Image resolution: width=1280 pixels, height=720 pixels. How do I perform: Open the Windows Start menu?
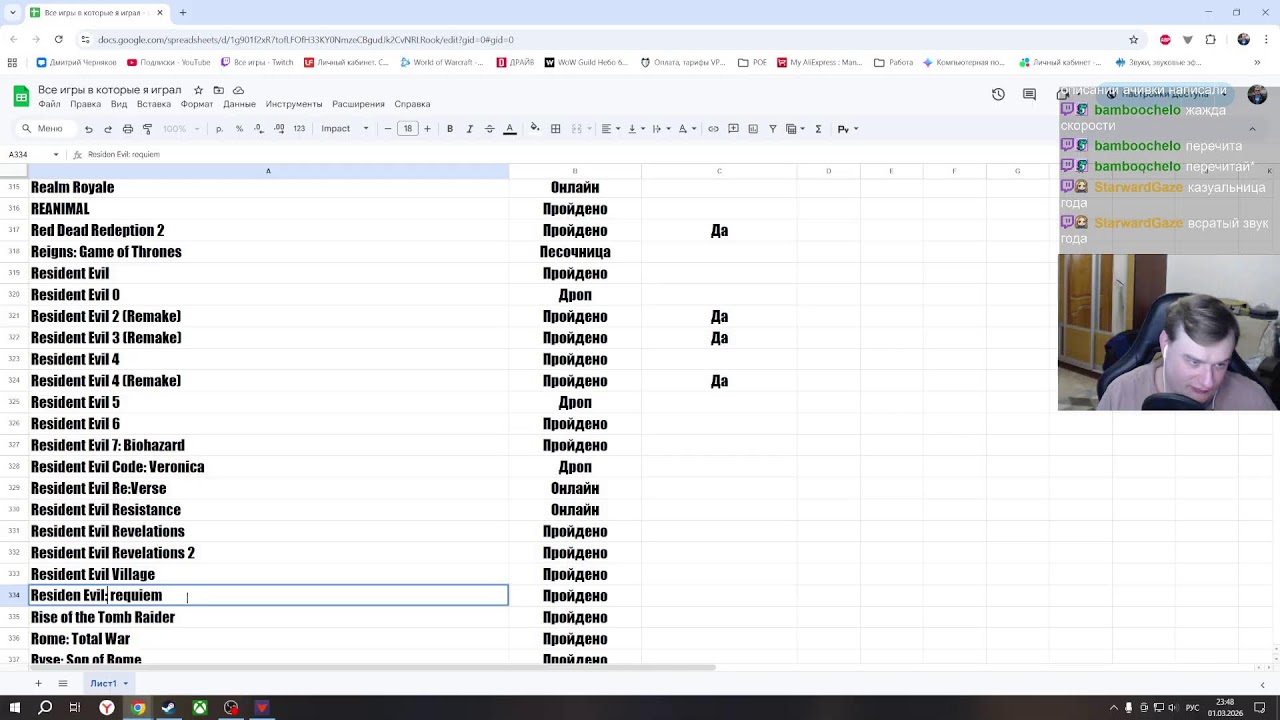14,708
